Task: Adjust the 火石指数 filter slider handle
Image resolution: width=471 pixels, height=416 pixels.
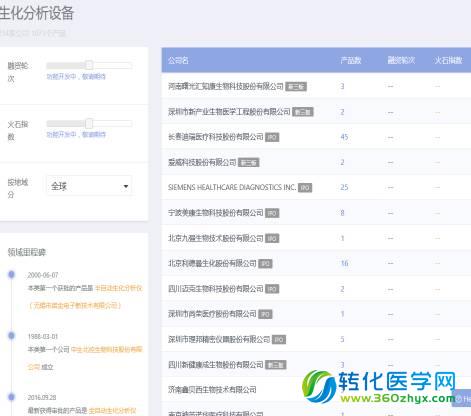Action: coord(89,124)
